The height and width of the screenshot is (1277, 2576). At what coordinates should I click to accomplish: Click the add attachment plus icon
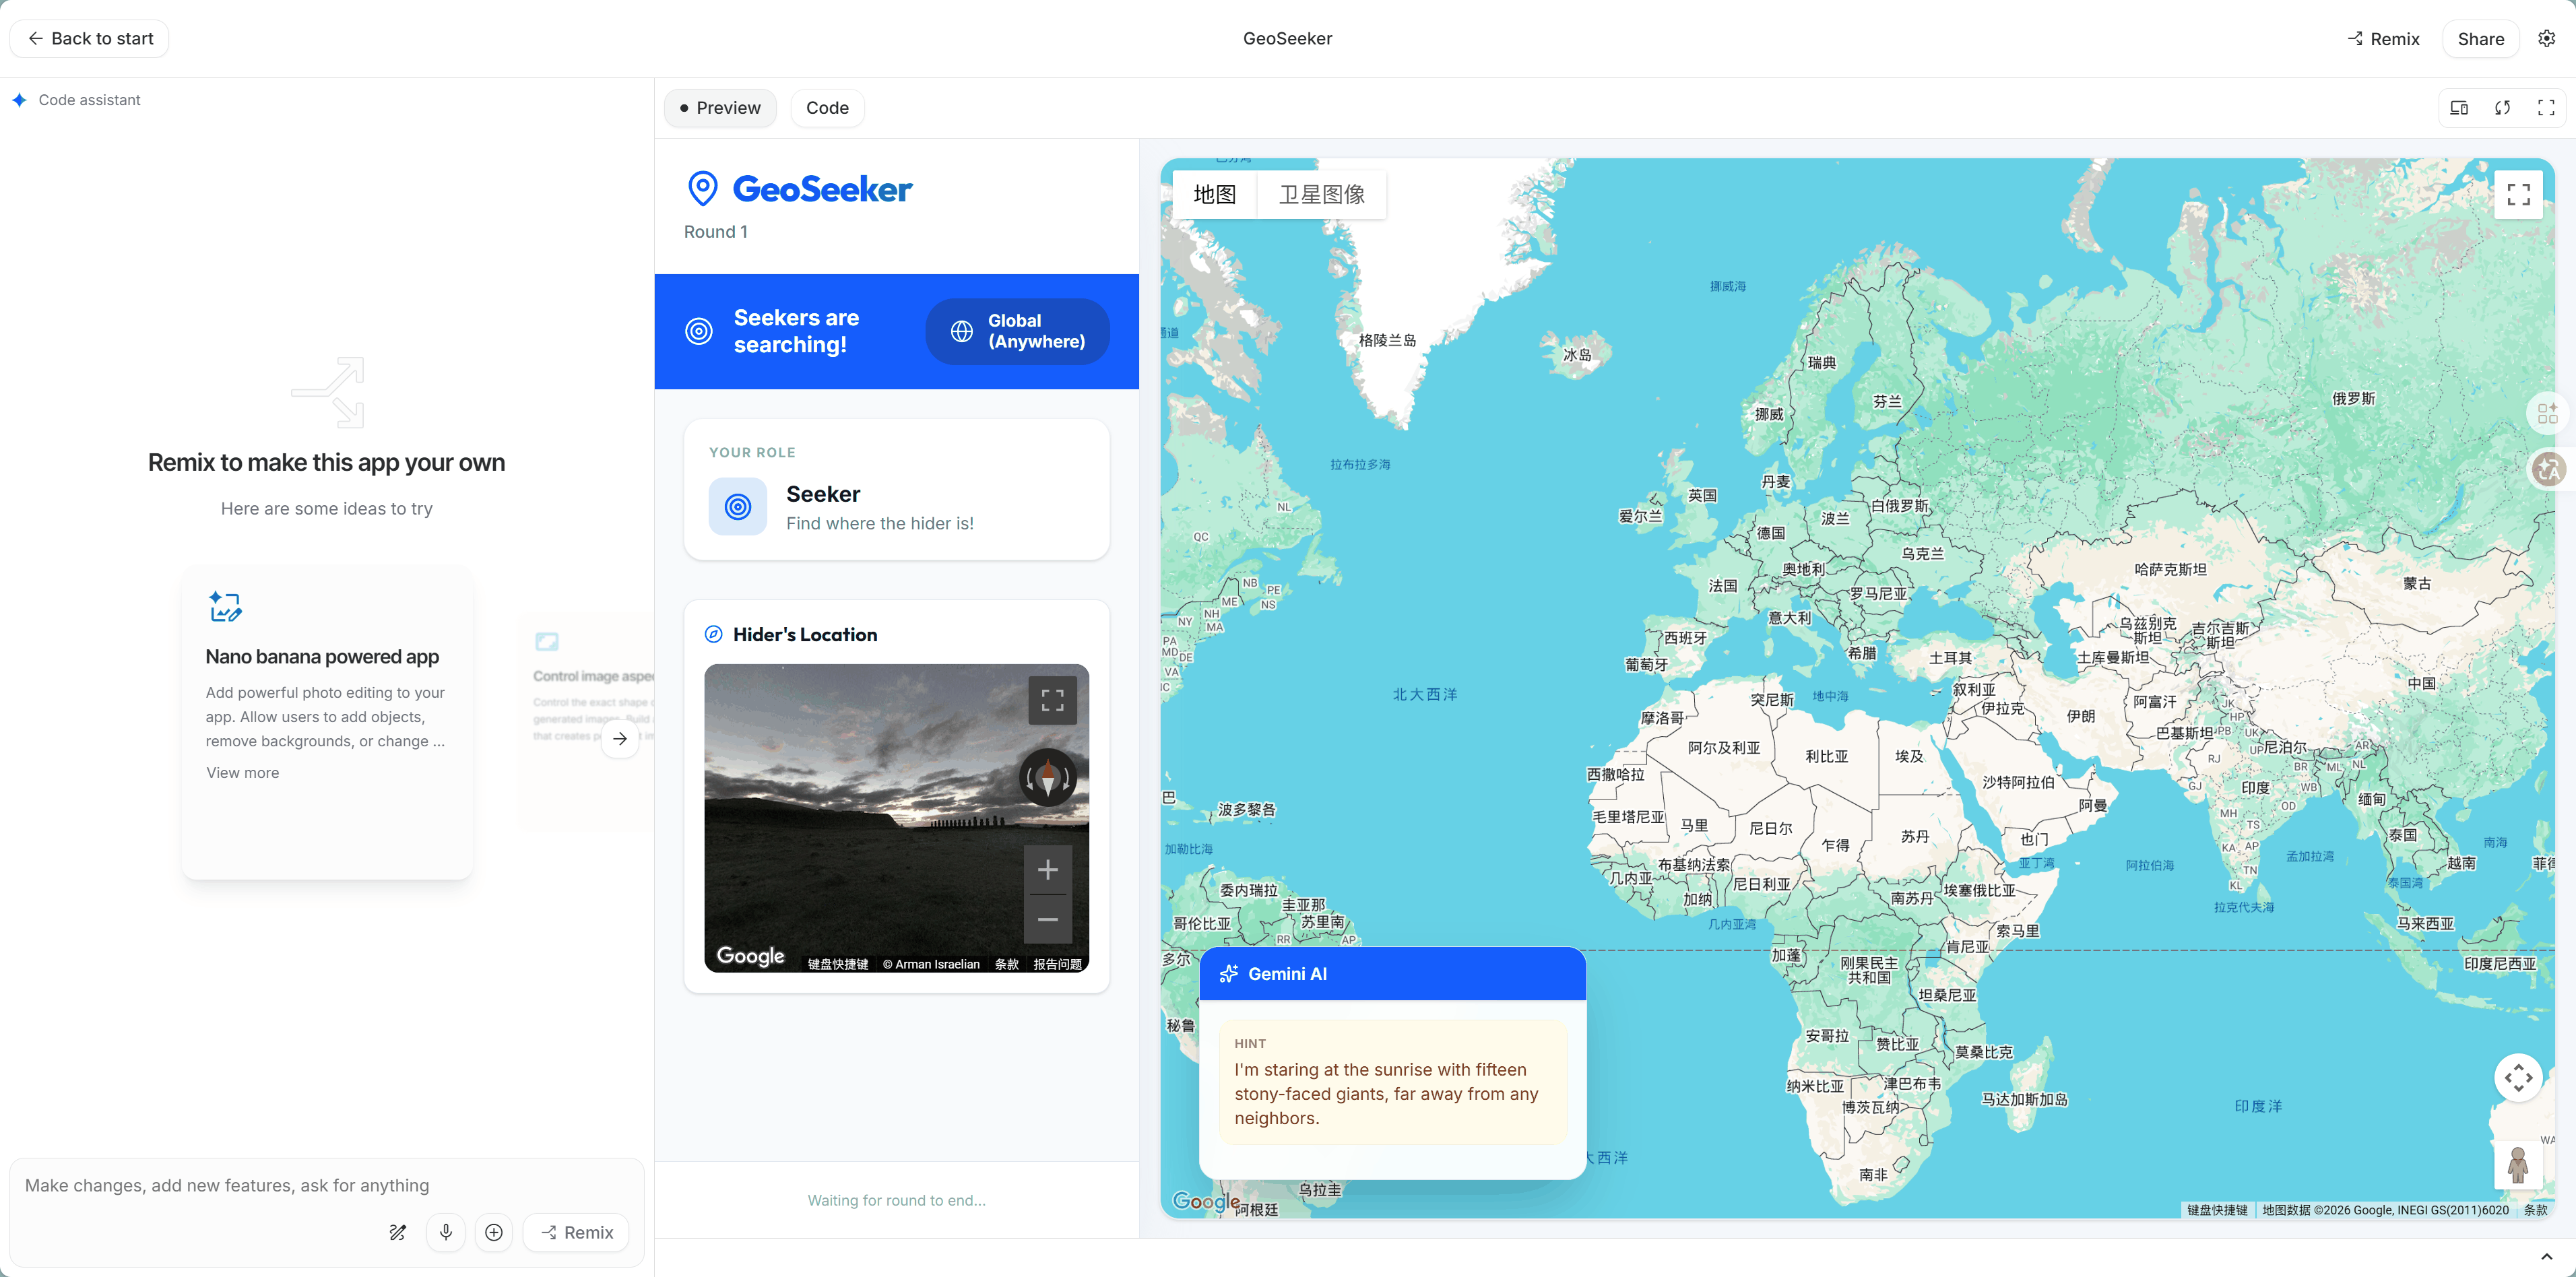click(494, 1232)
